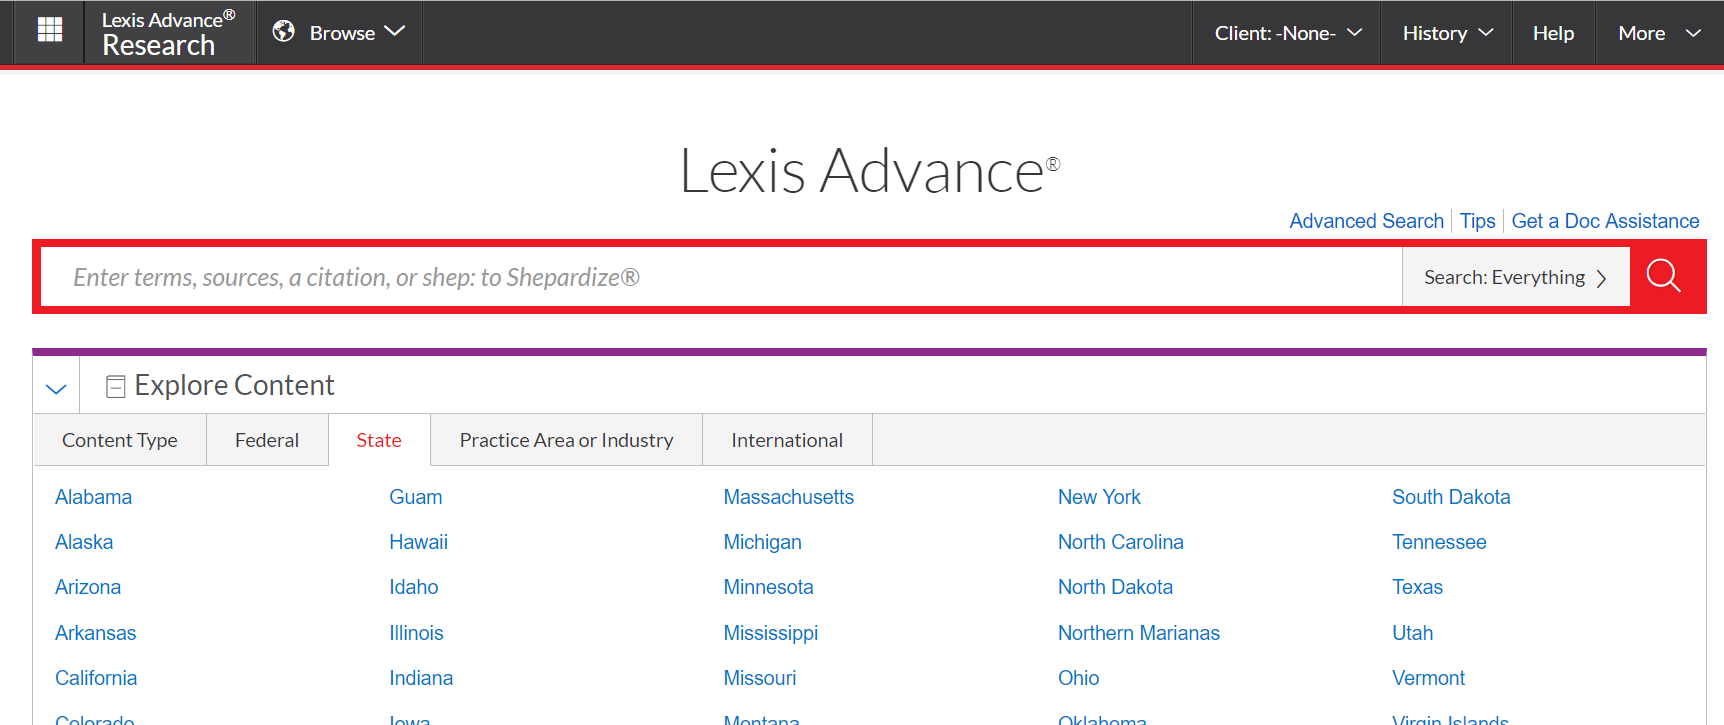Open the Arizona state link

(x=88, y=587)
